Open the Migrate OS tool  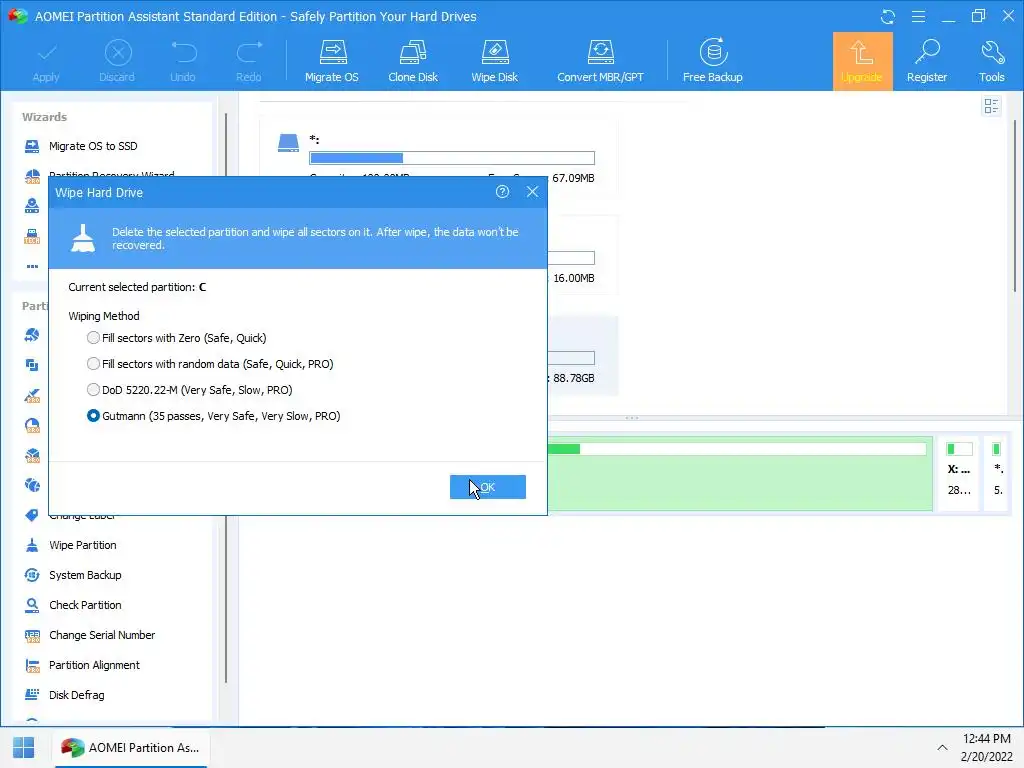pos(332,62)
